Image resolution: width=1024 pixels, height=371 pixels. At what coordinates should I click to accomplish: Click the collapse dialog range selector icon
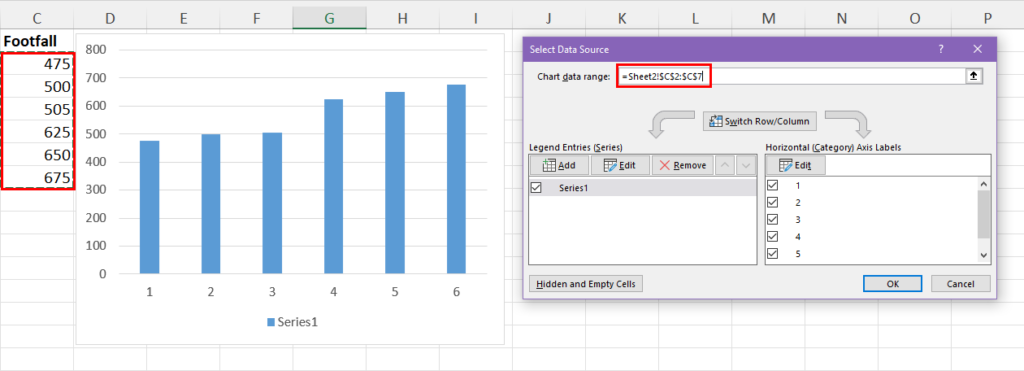tap(973, 76)
